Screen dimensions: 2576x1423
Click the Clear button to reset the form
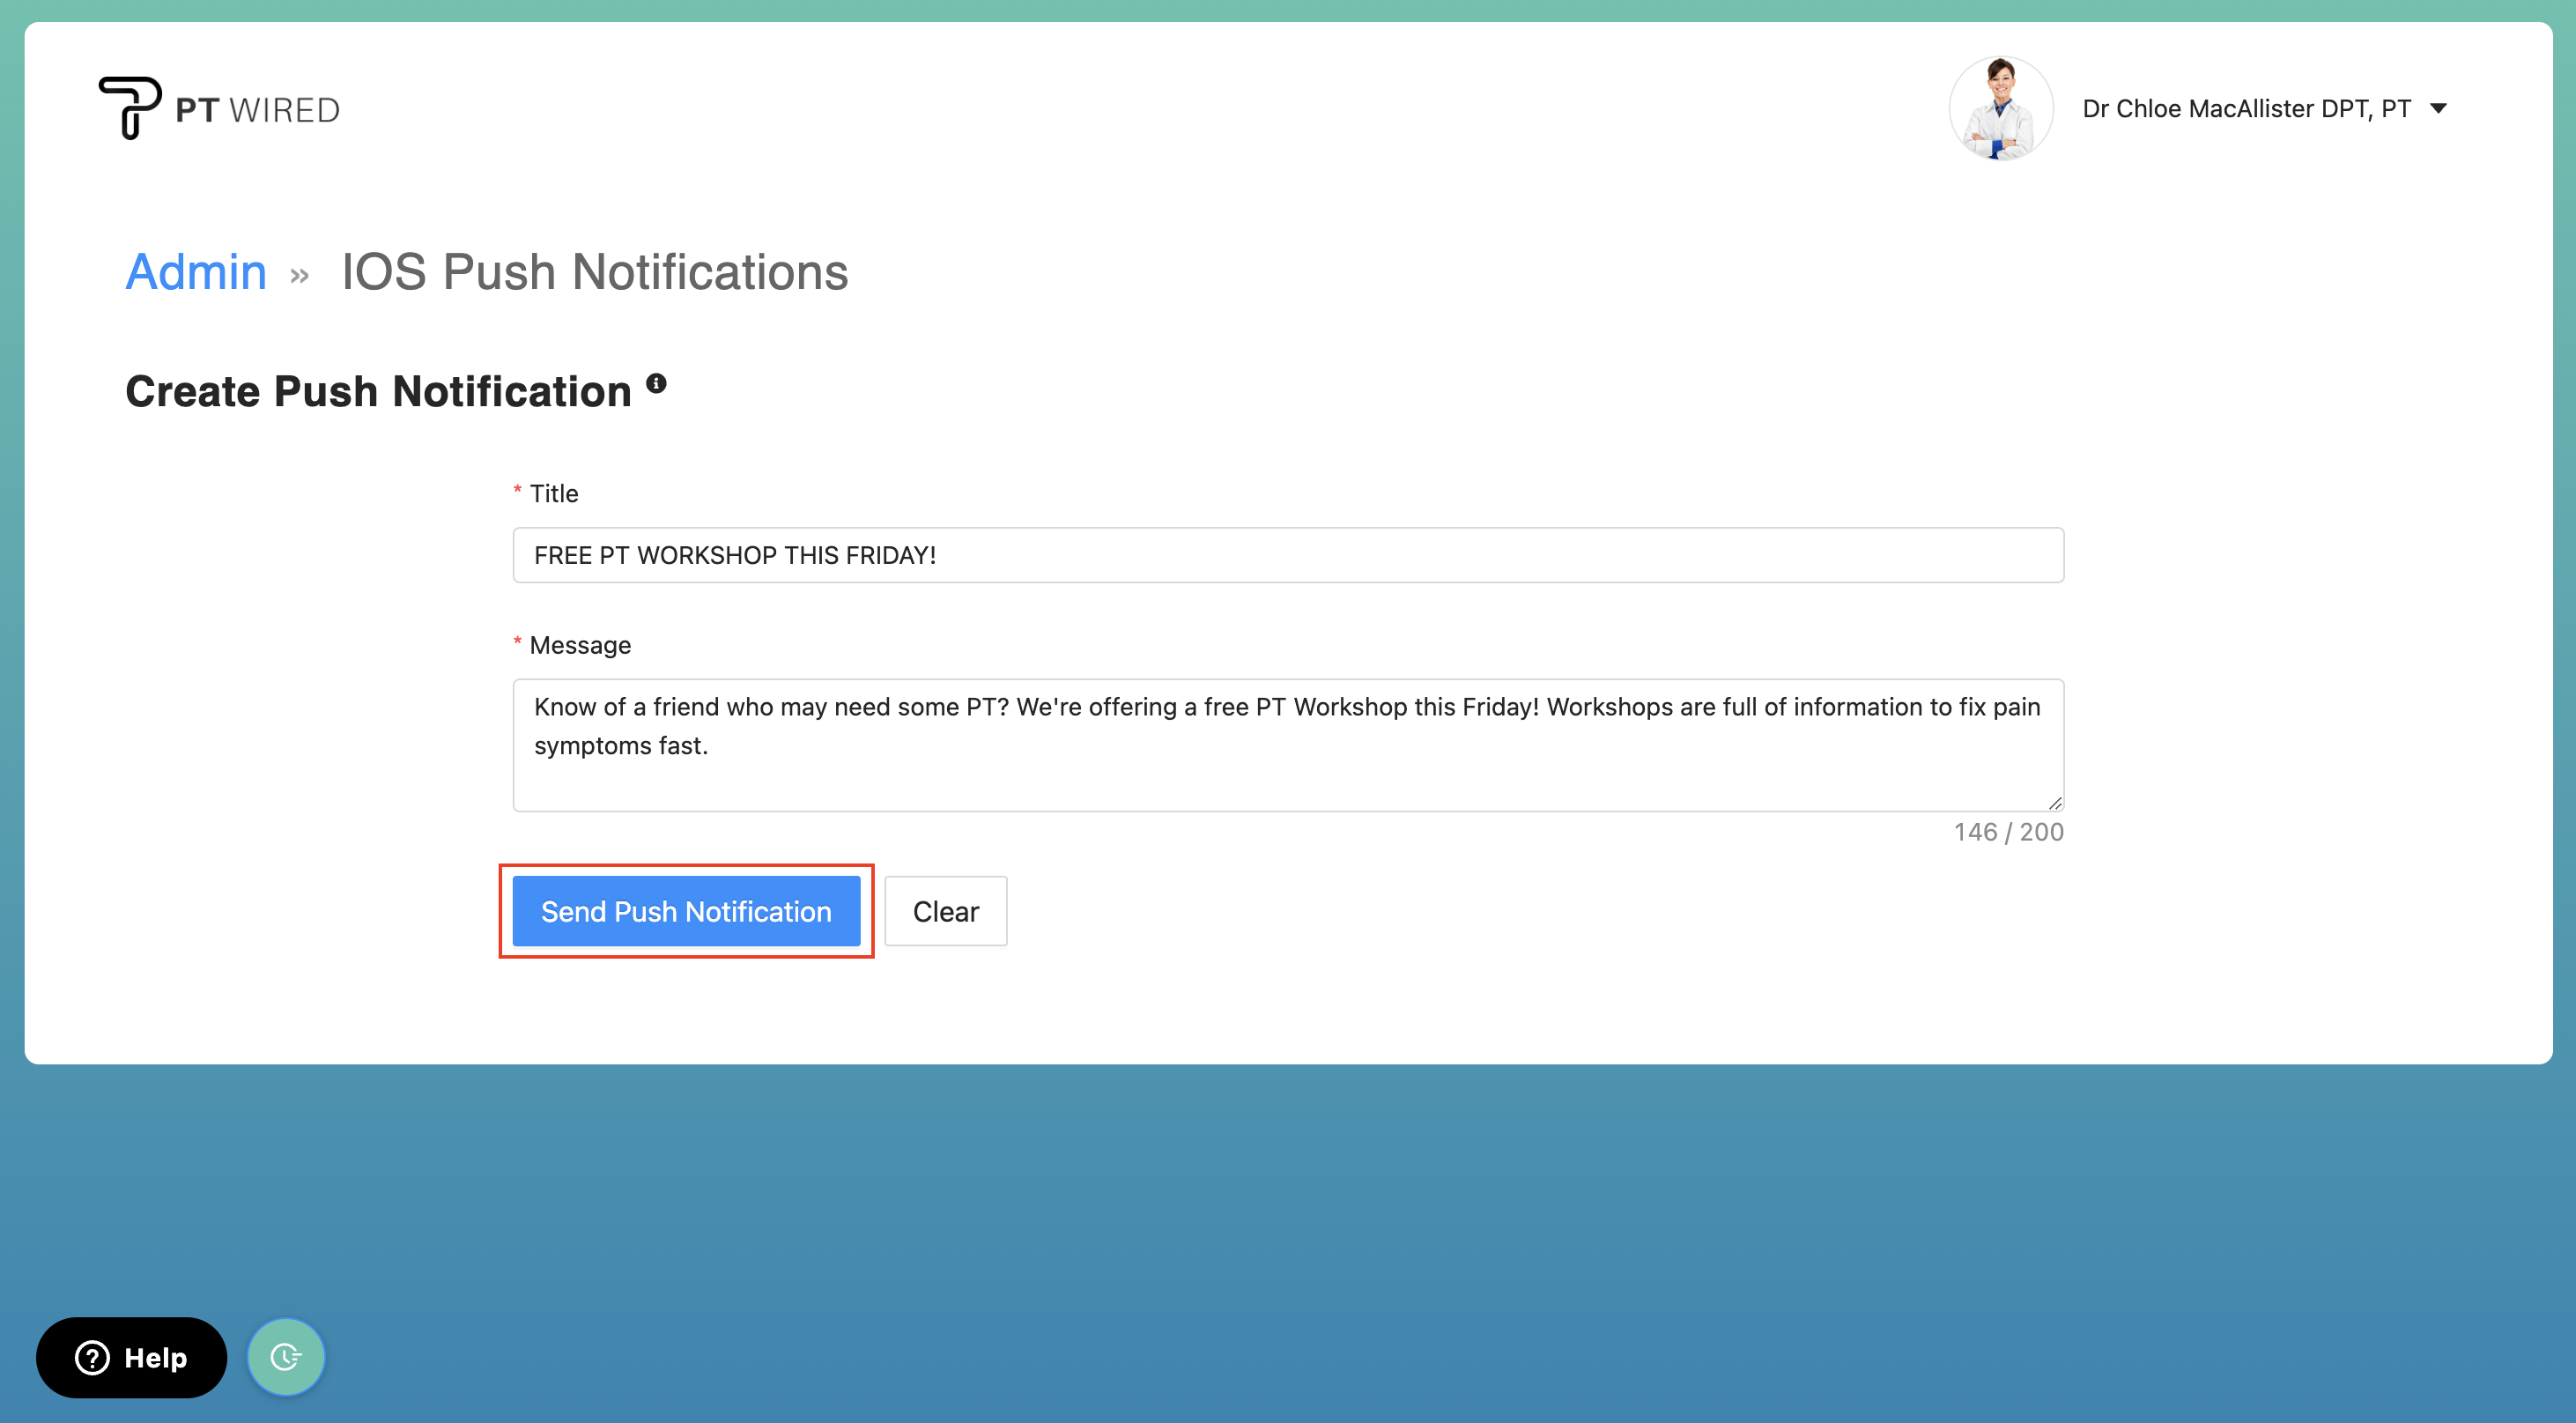click(x=945, y=911)
